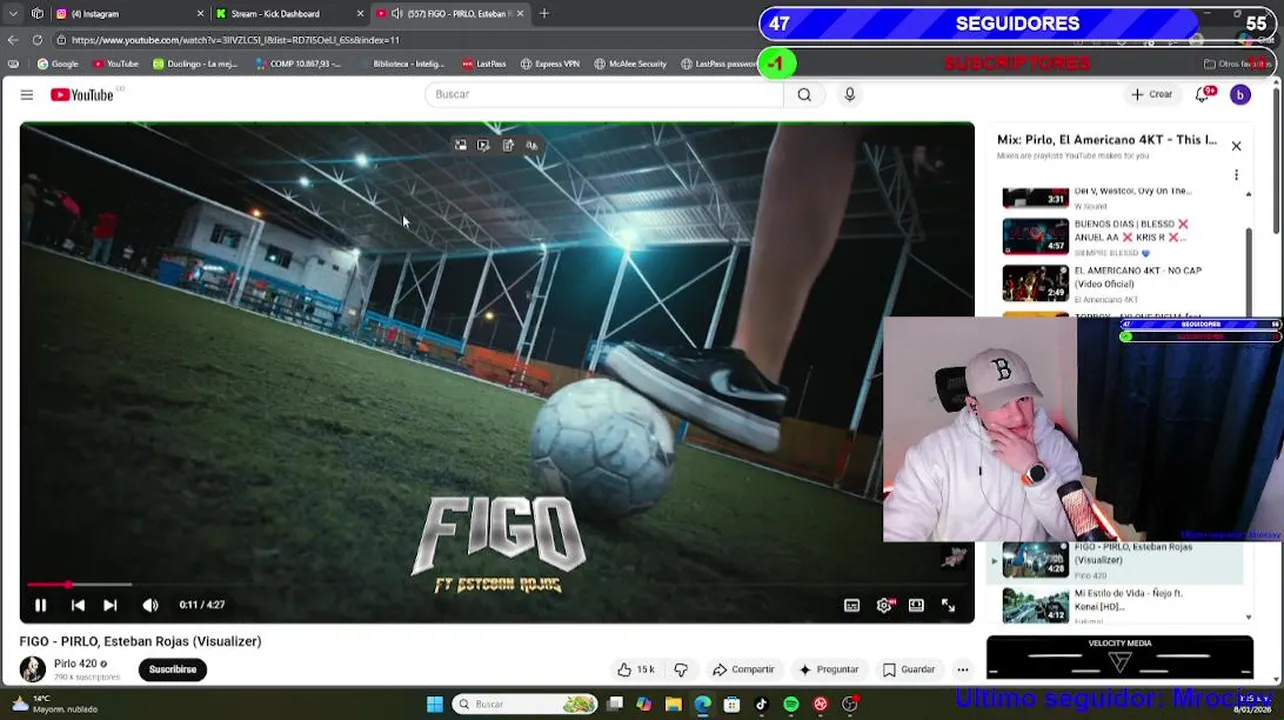Viewport: 1284px width, 720px height.
Task: Seek along the video progress bar
Action: point(497,584)
